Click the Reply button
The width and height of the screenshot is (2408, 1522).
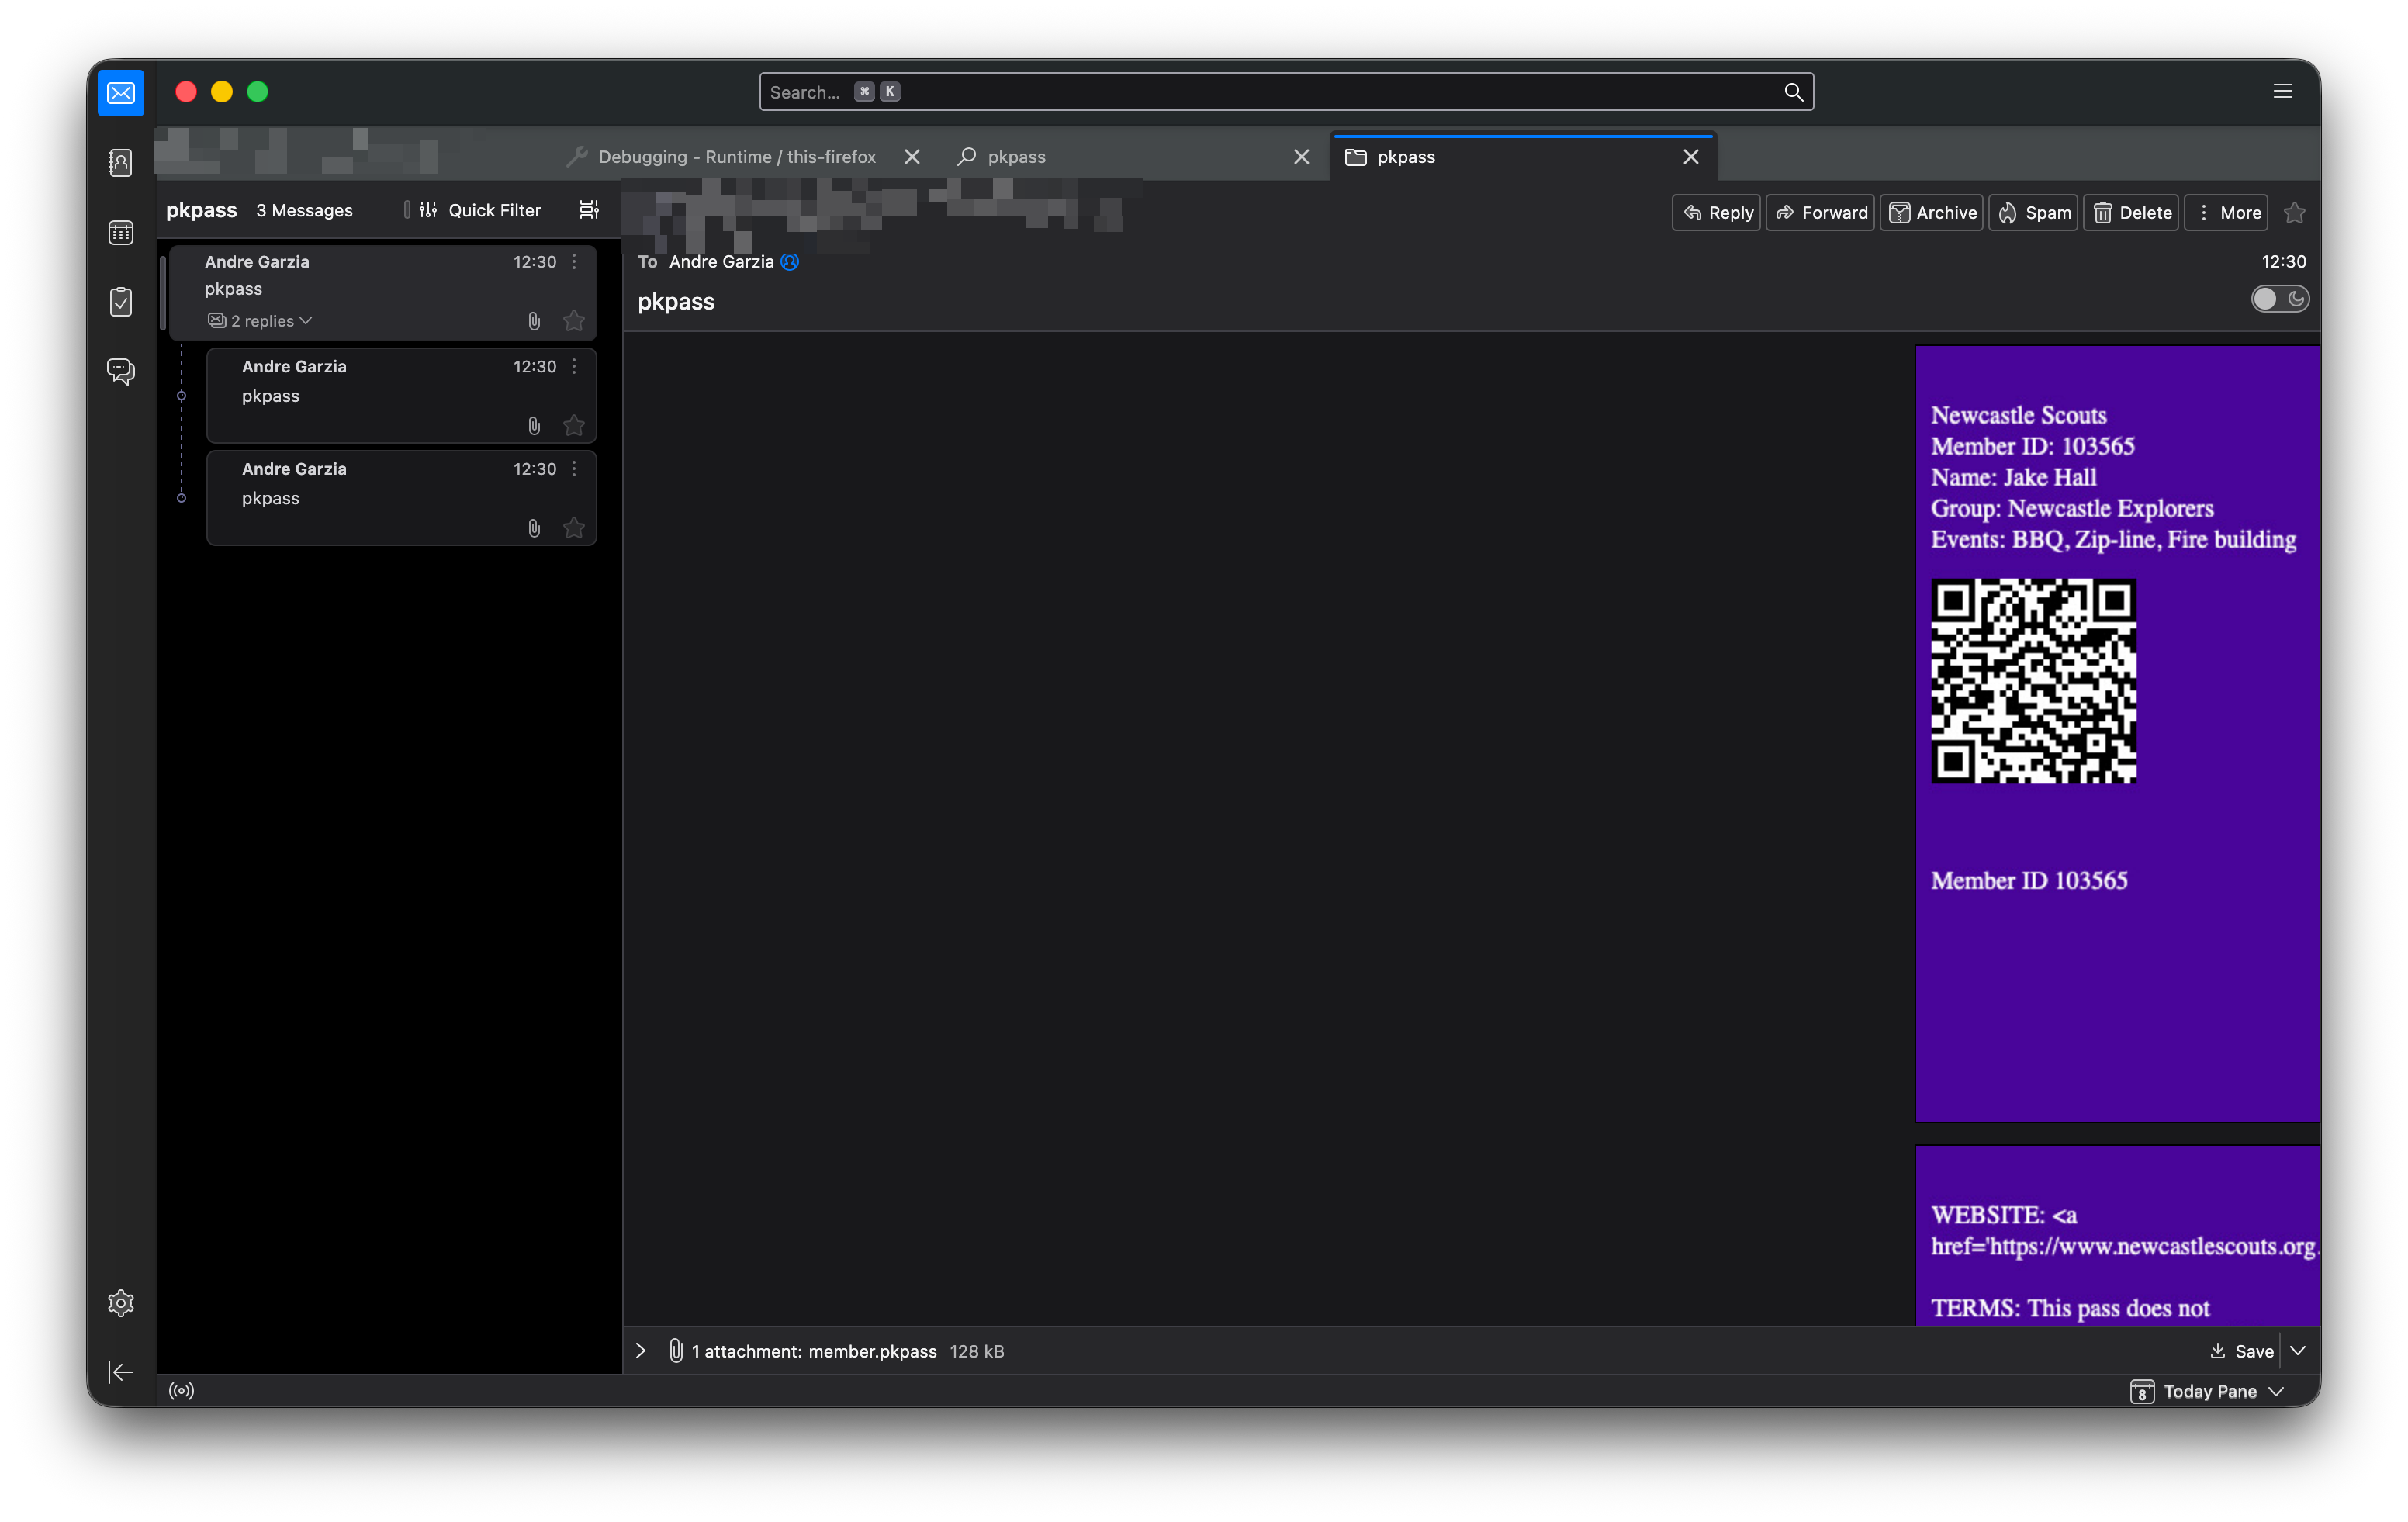pos(1716,213)
